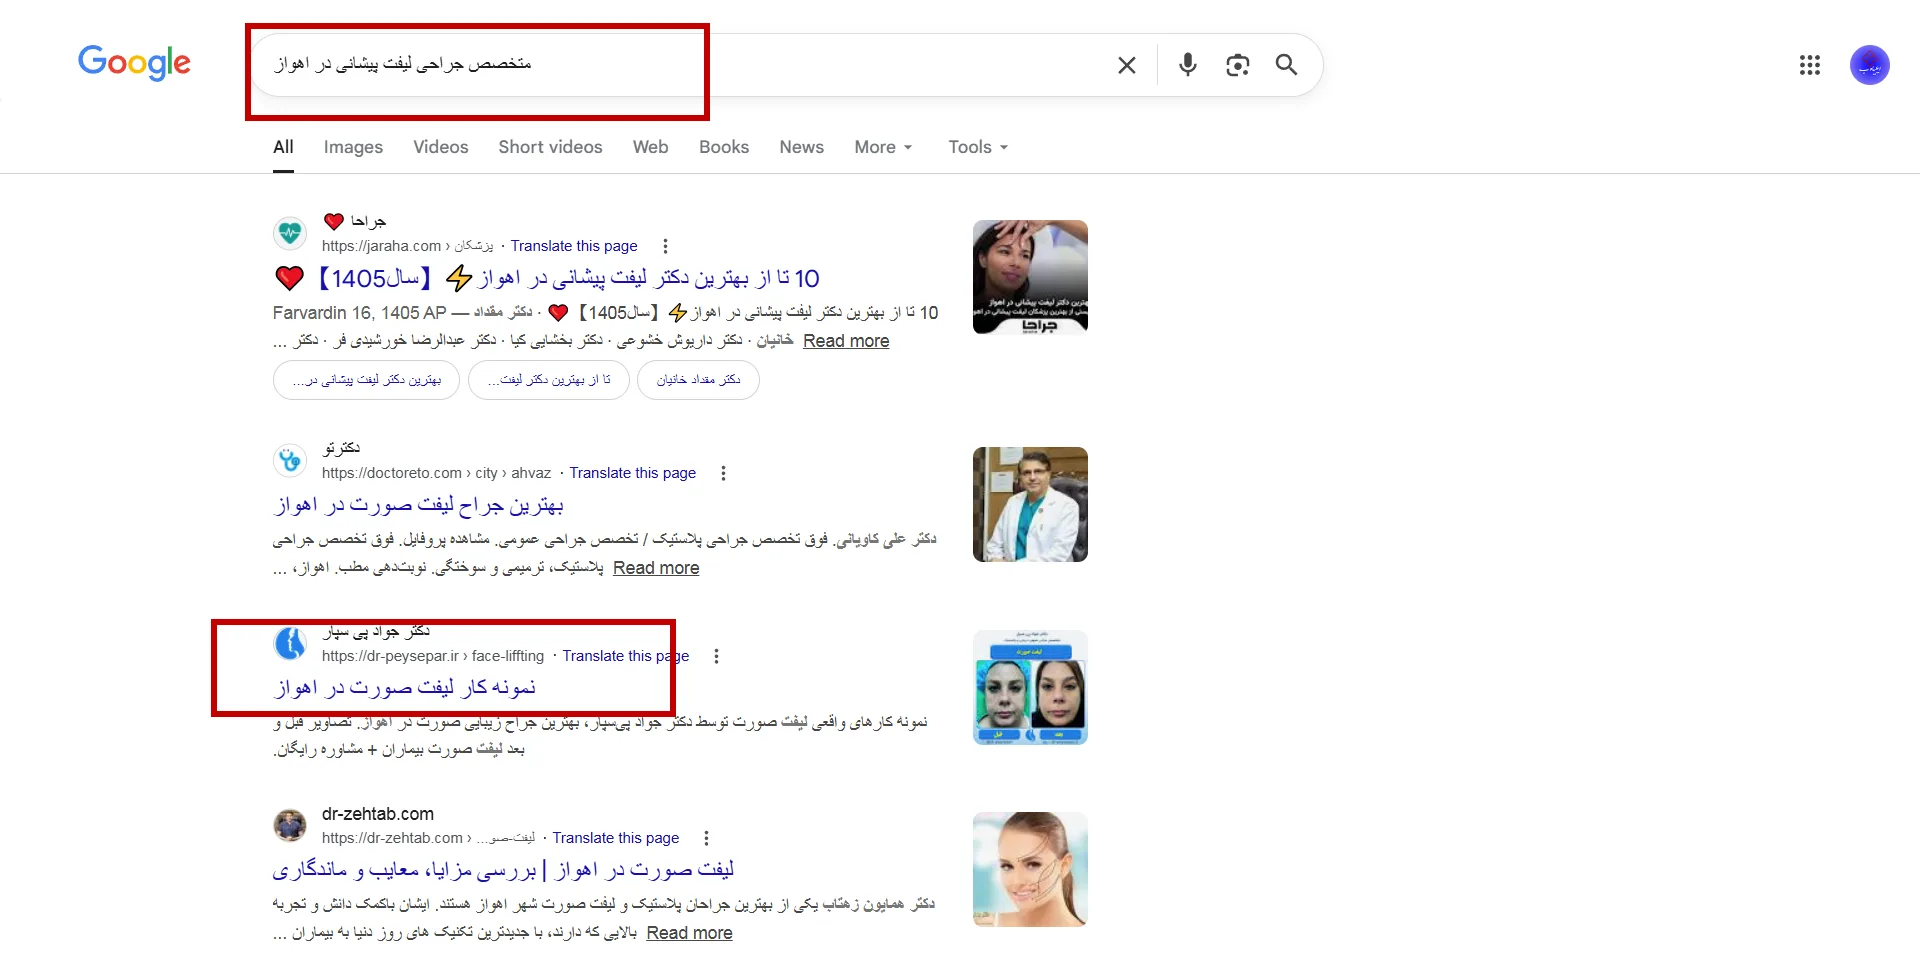The height and width of the screenshot is (955, 1920).
Task: Translate the dr-peysepar.ir result page
Action: [626, 656]
